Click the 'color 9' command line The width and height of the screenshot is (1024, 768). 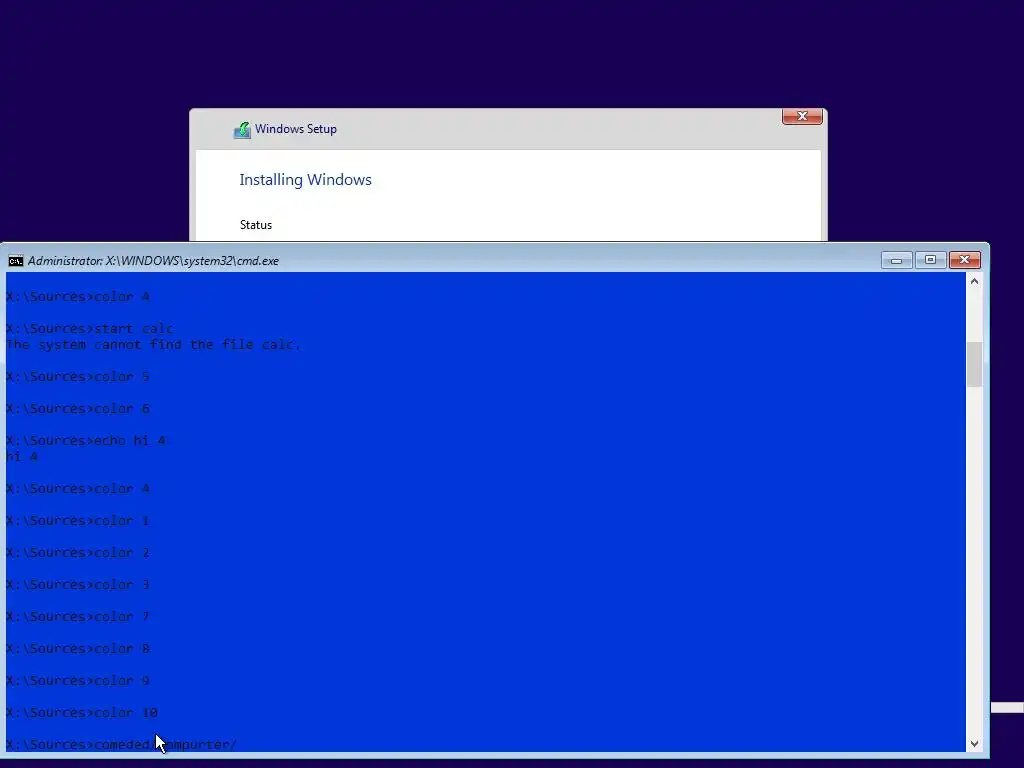pyautogui.click(x=78, y=680)
